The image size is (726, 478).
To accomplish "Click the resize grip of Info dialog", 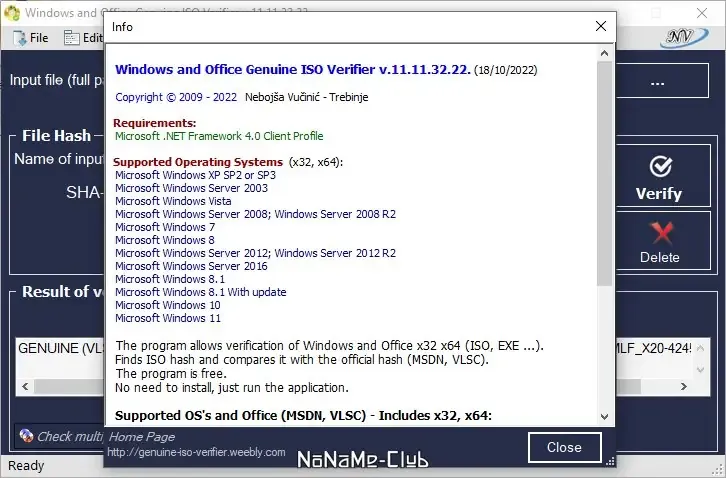I will point(610,461).
